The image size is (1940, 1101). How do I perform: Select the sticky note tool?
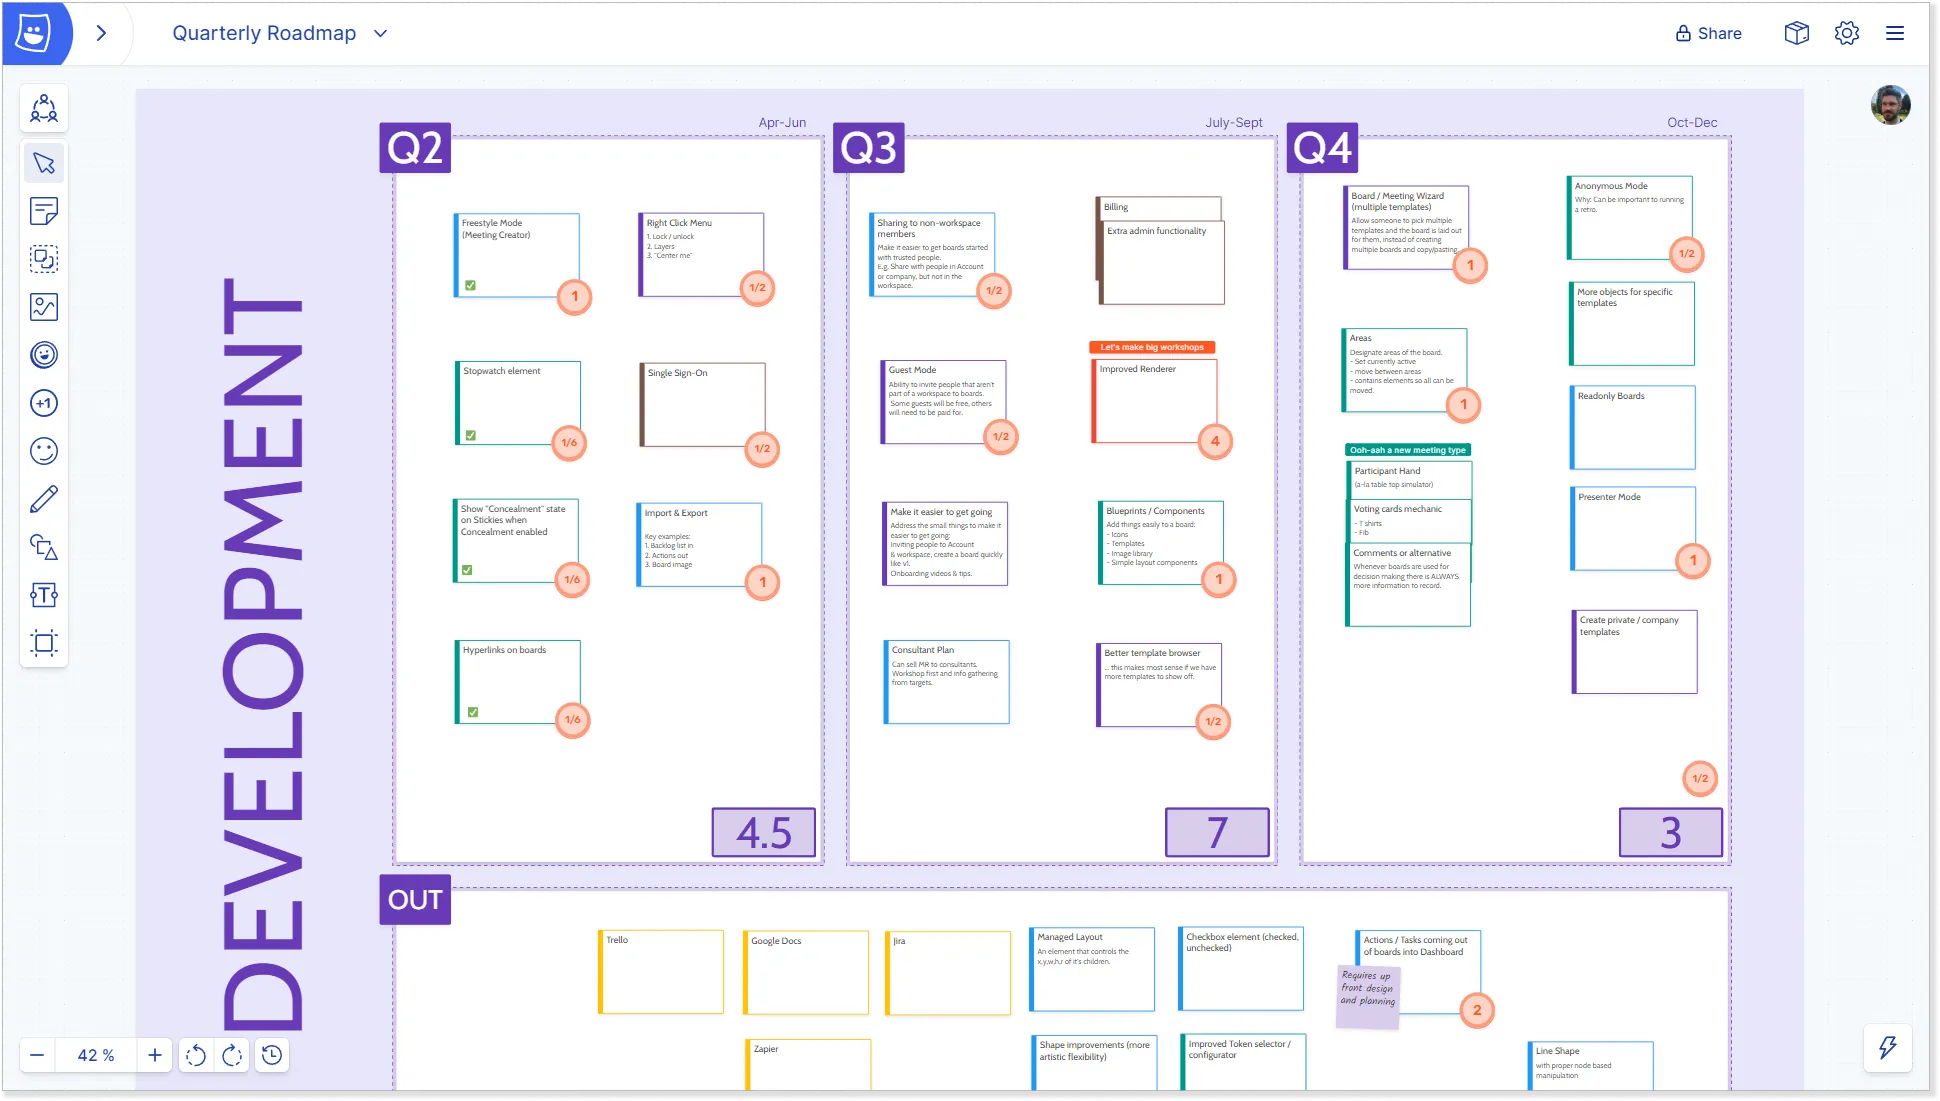tap(44, 211)
